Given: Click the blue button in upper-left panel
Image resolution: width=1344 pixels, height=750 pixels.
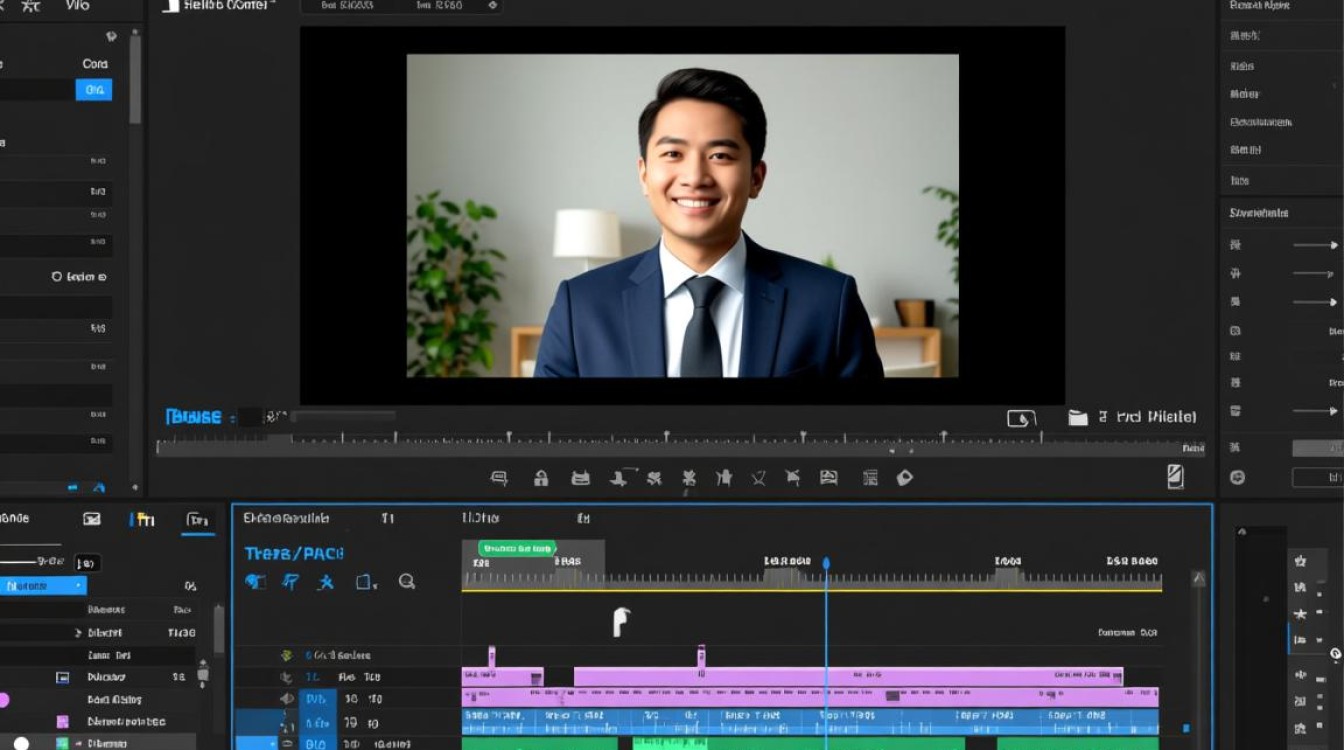Looking at the screenshot, I should tap(94, 90).
